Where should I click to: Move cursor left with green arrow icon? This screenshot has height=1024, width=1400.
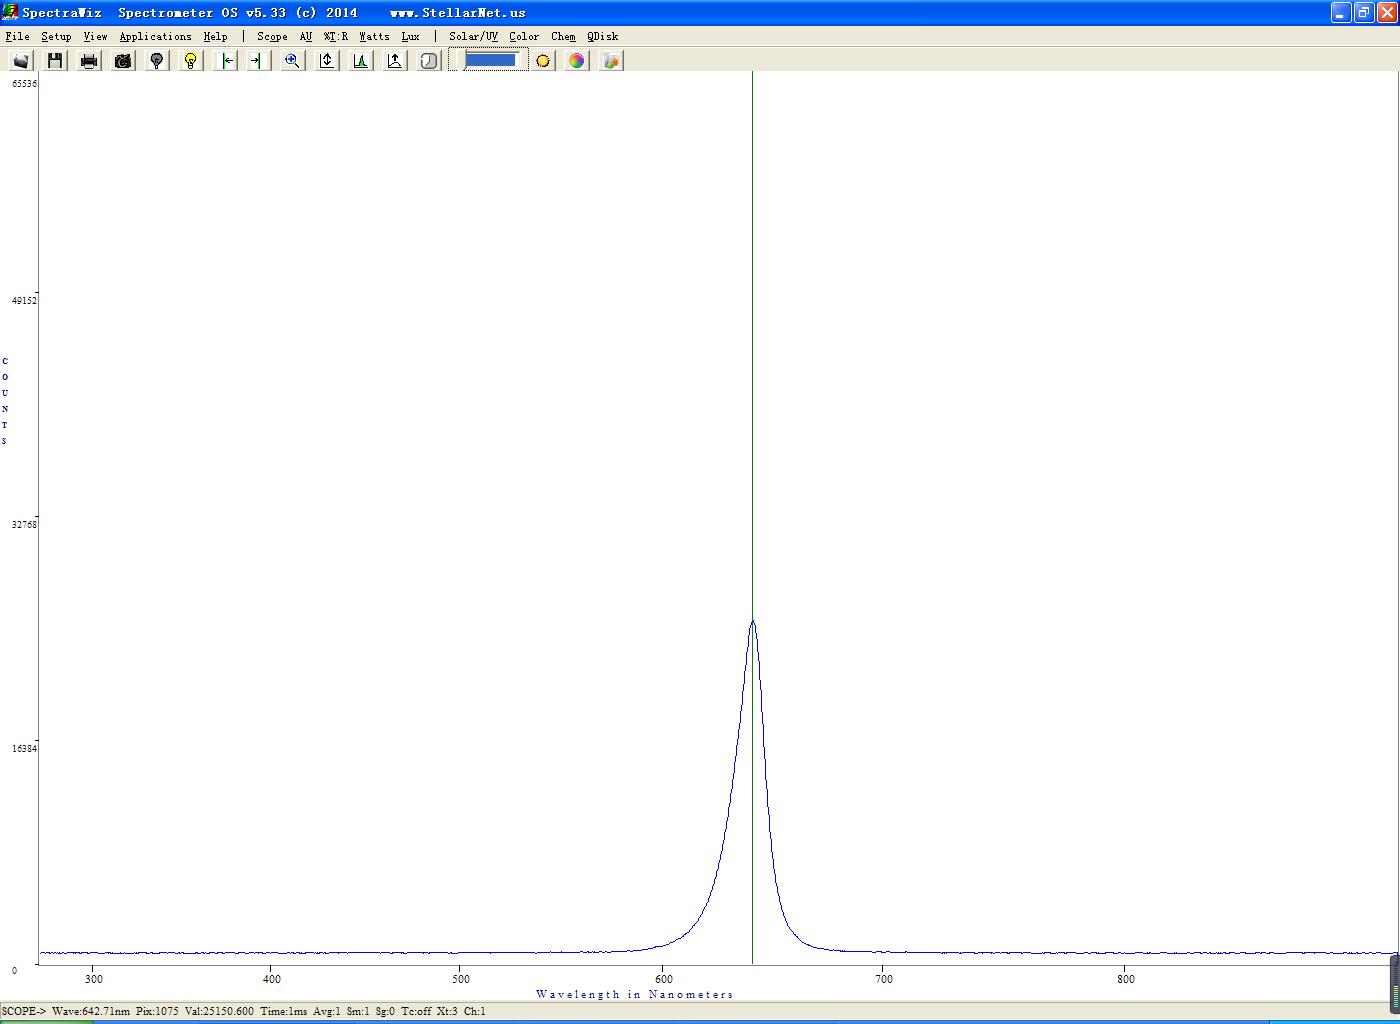coord(226,61)
